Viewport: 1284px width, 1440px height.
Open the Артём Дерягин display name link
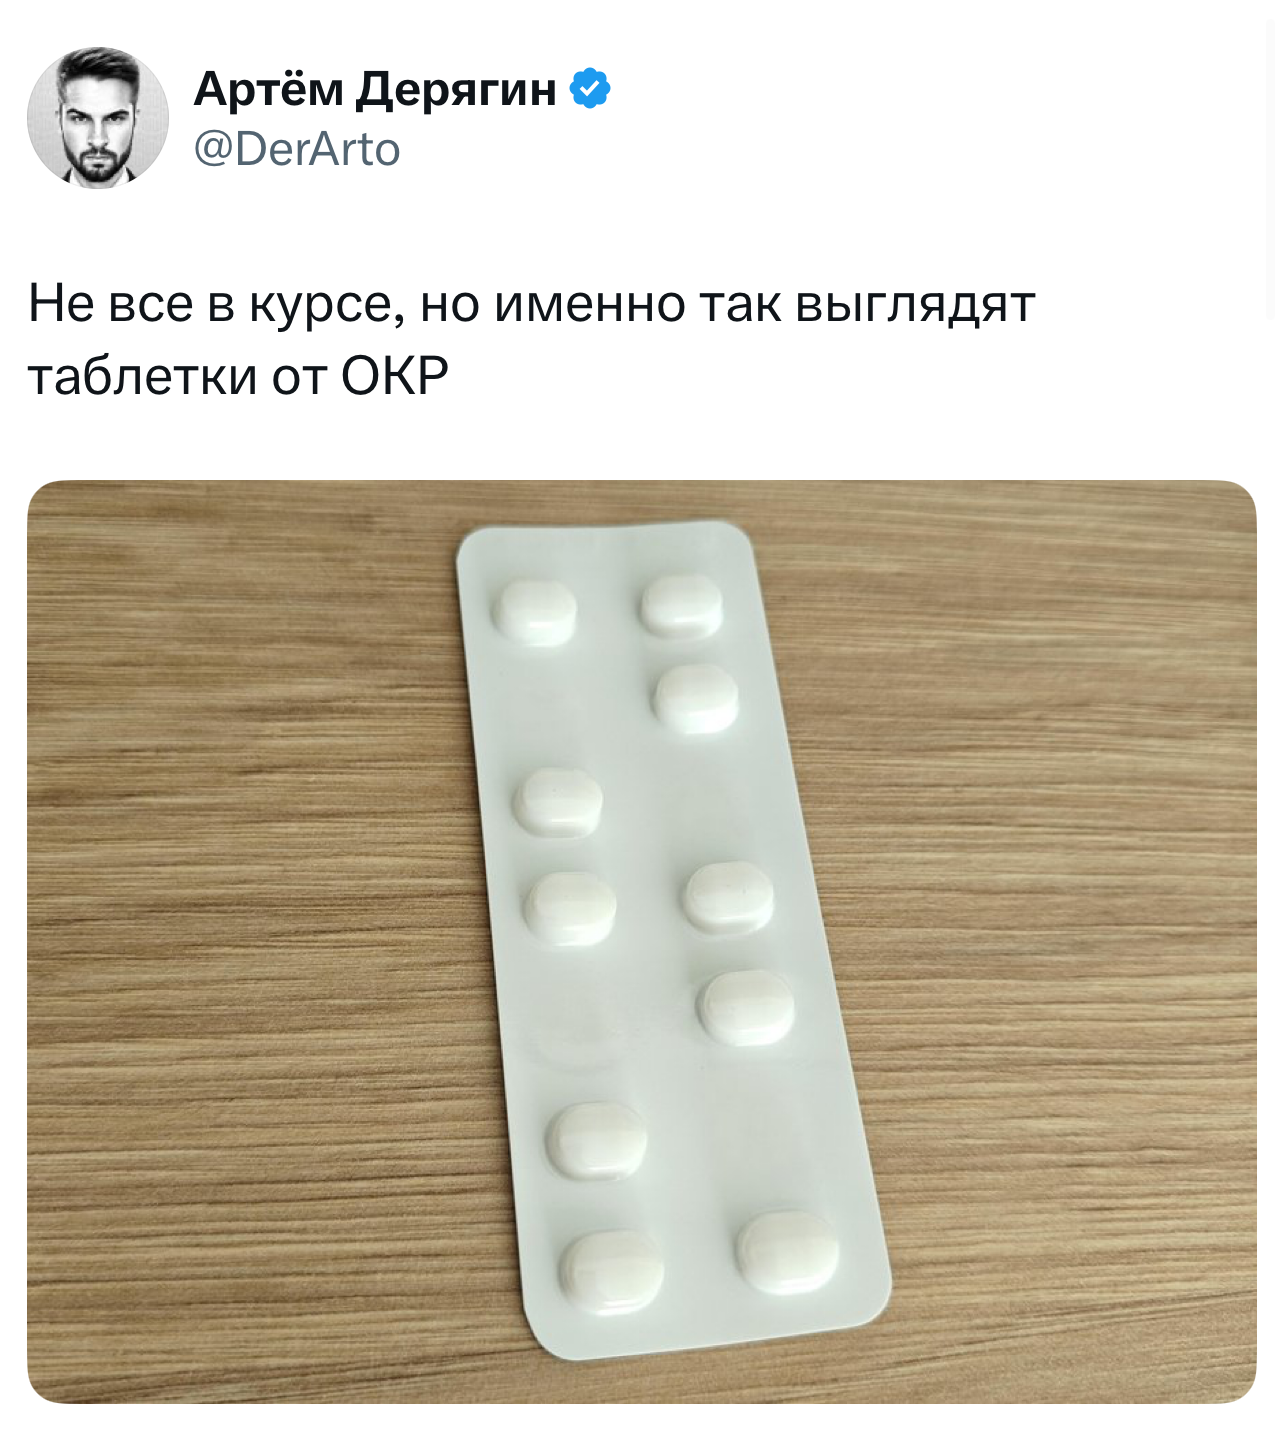click(x=375, y=89)
